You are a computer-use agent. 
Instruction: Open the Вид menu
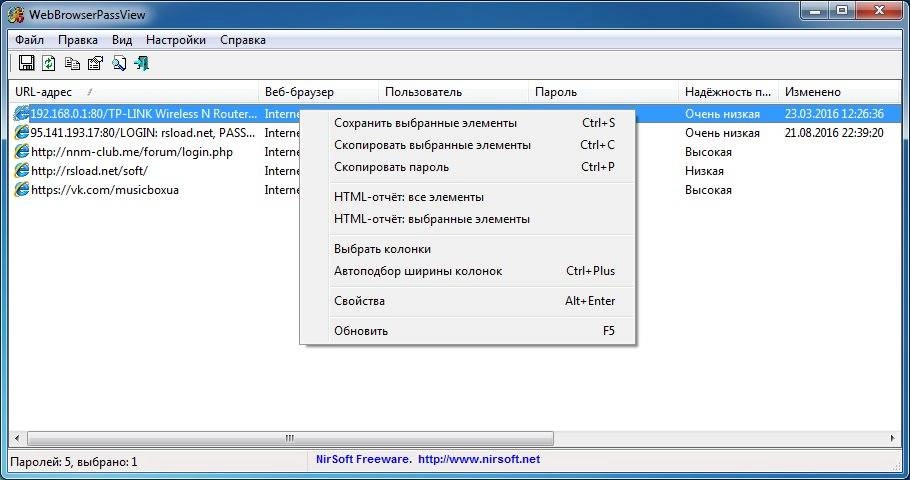pyautogui.click(x=122, y=40)
